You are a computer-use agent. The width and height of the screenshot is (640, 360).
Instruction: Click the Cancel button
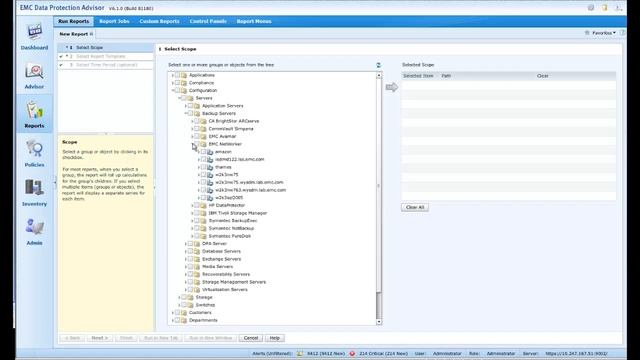(251, 338)
